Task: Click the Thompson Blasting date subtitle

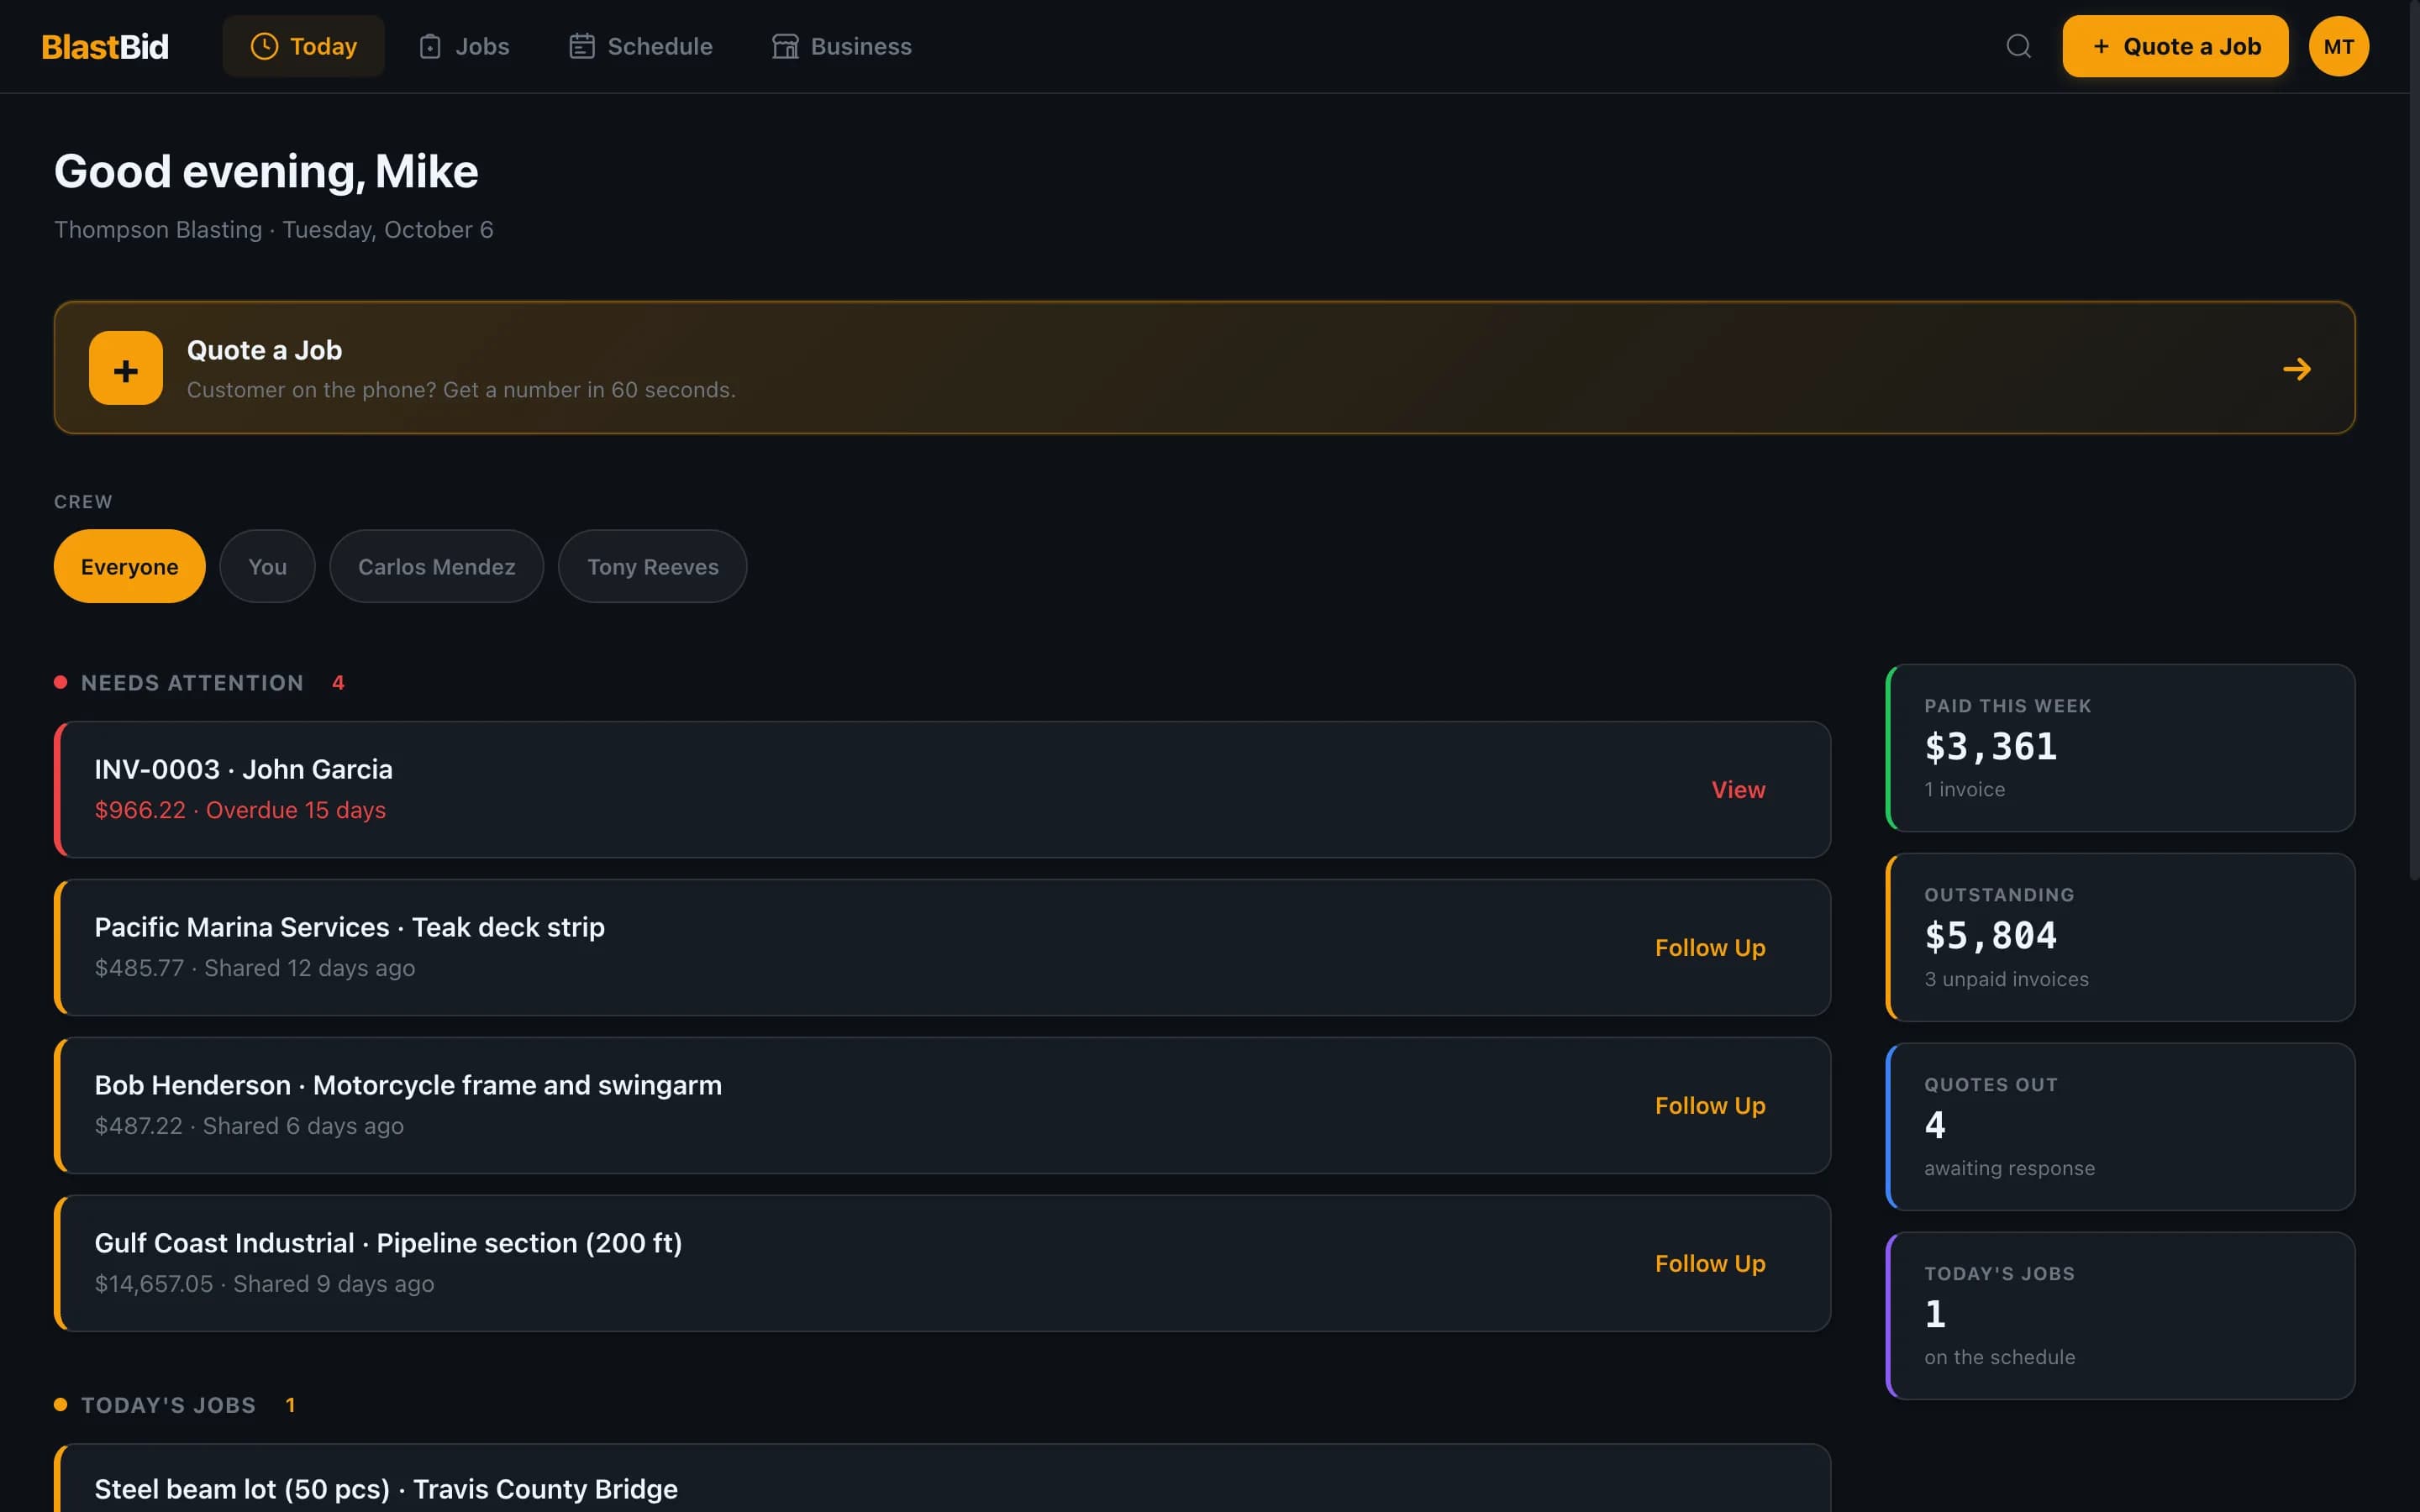Action: tap(273, 230)
